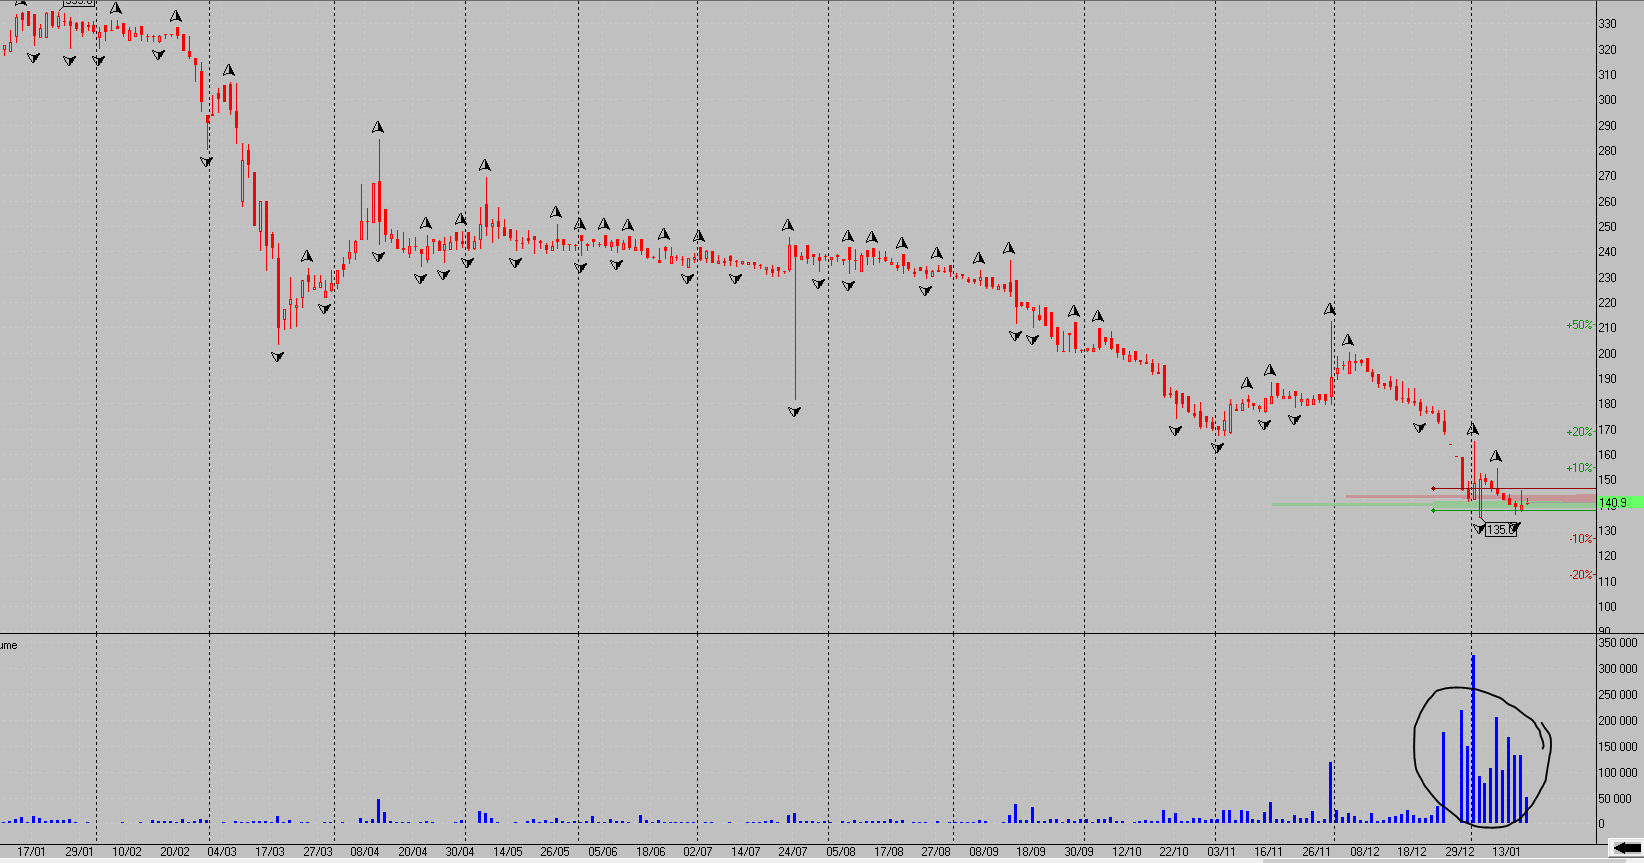Click the +50% level label
1644x863 pixels.
click(1579, 325)
